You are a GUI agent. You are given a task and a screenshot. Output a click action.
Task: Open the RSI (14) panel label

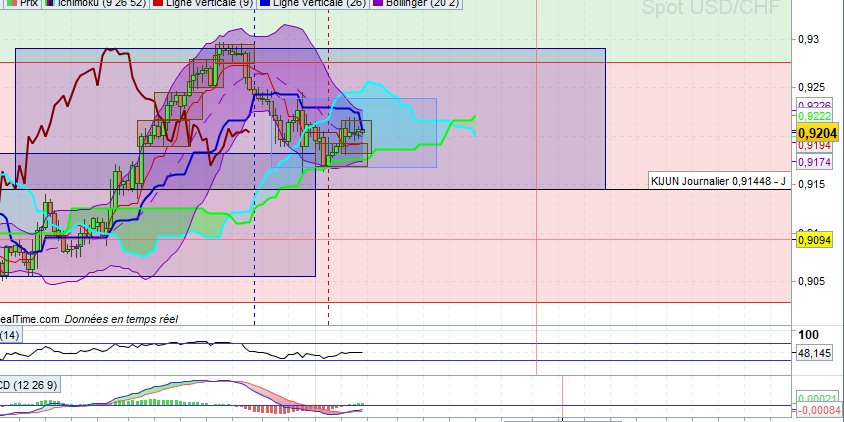point(10,335)
